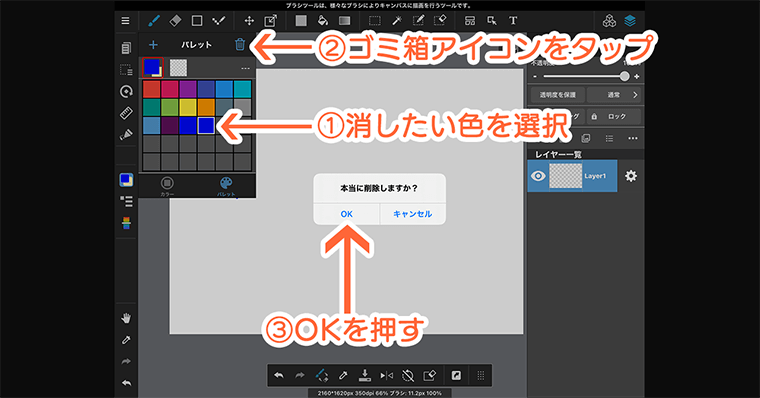Image resolution: width=760 pixels, height=398 pixels.
Task: Tap the rotate canvas icon in sidebar
Action: point(126,92)
